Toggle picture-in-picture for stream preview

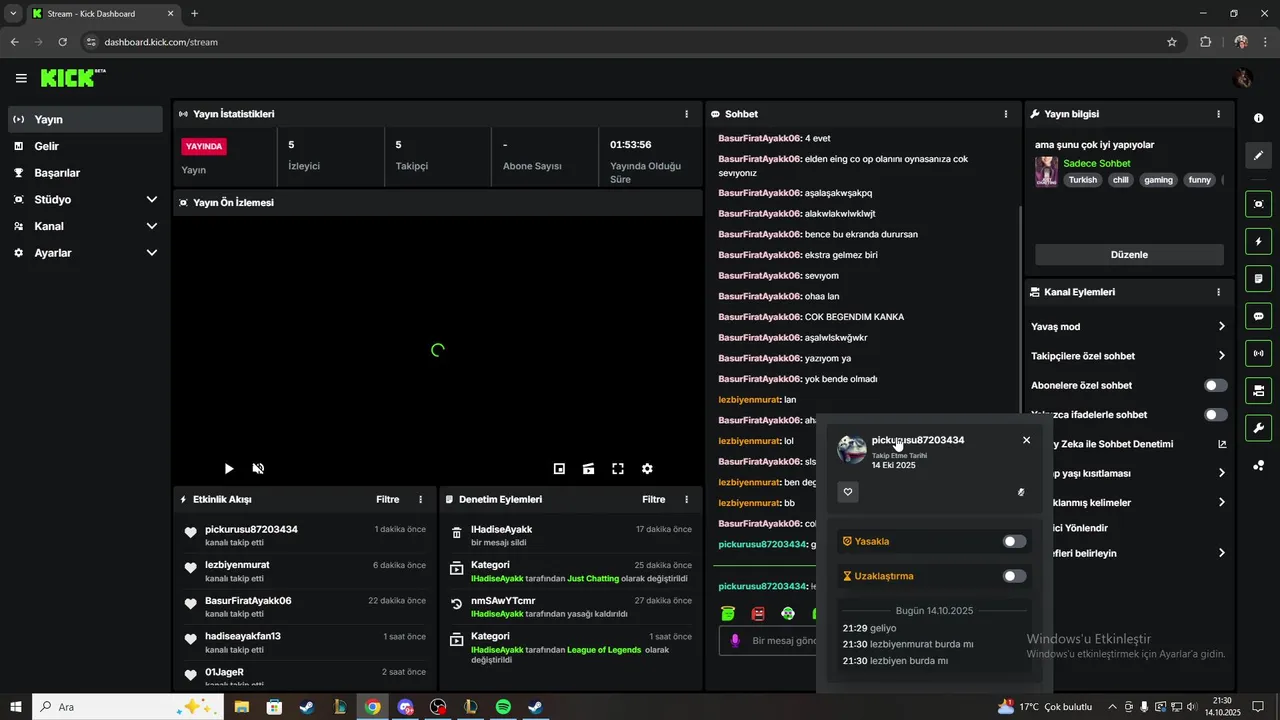(x=559, y=468)
